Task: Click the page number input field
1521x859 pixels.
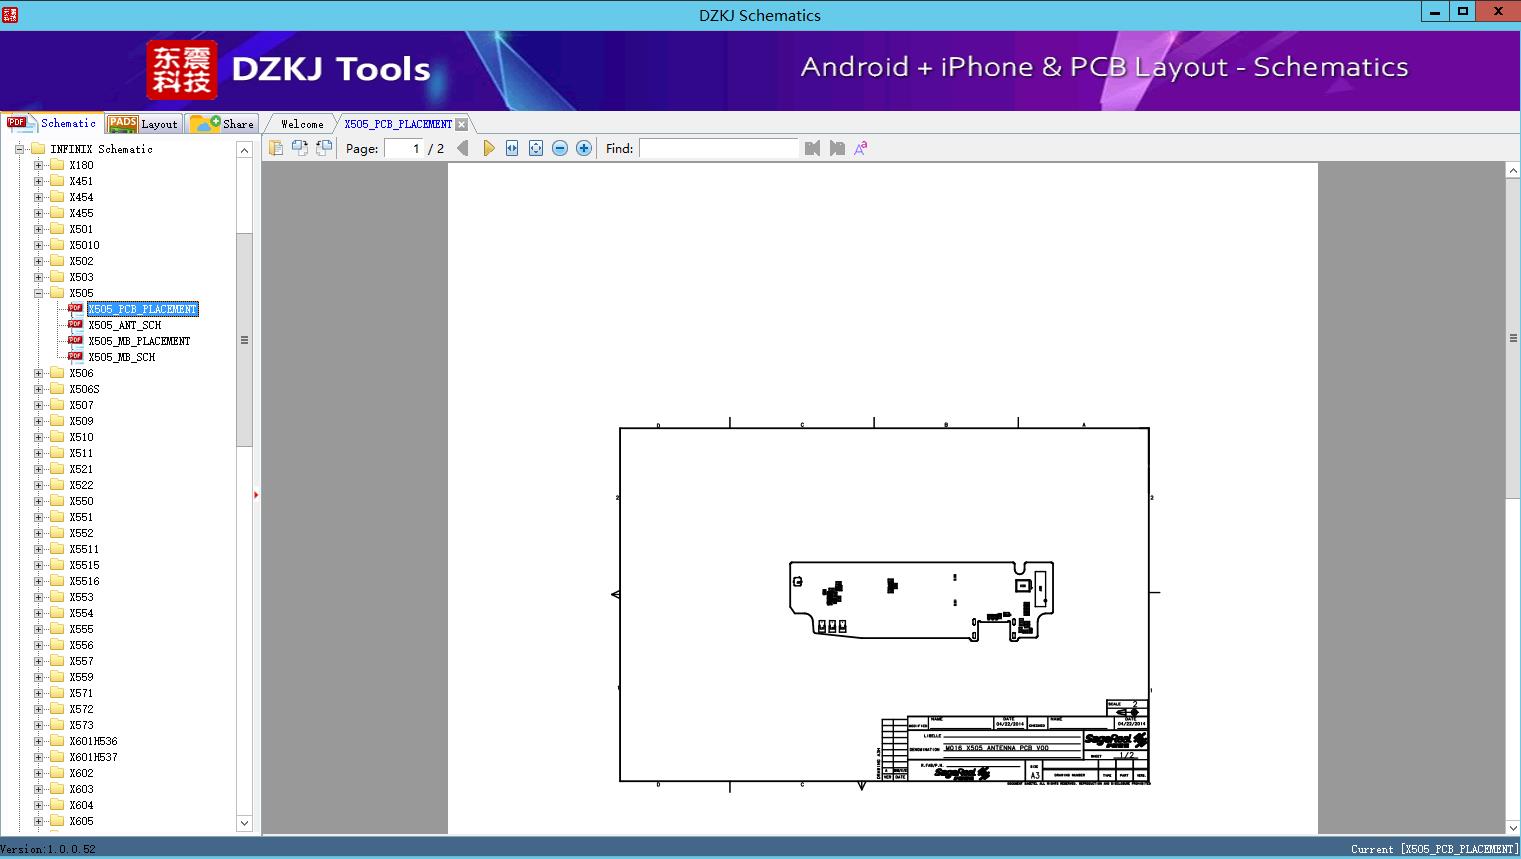Action: coord(404,148)
